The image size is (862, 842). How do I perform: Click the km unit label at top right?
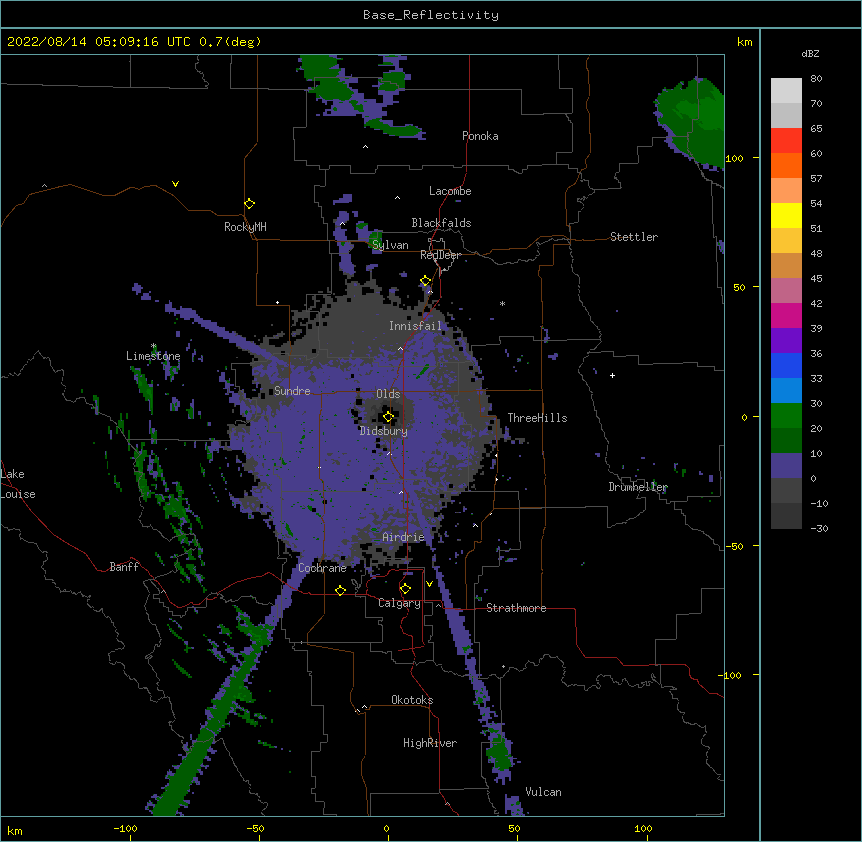(x=744, y=42)
